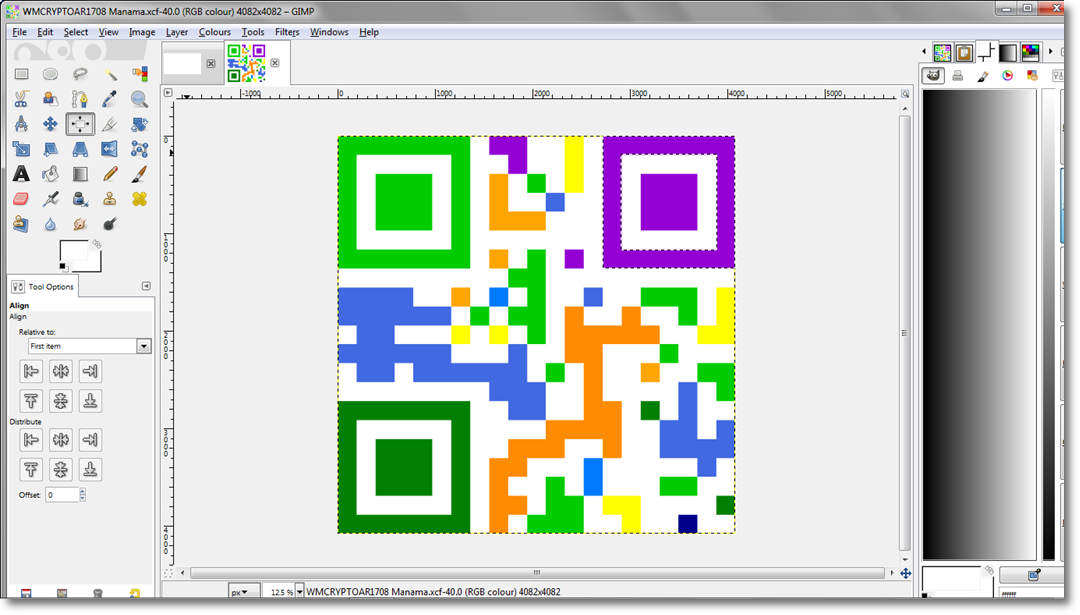Switch to Watercolour brush colour selector
The width and height of the screenshot is (1080, 615).
[983, 76]
